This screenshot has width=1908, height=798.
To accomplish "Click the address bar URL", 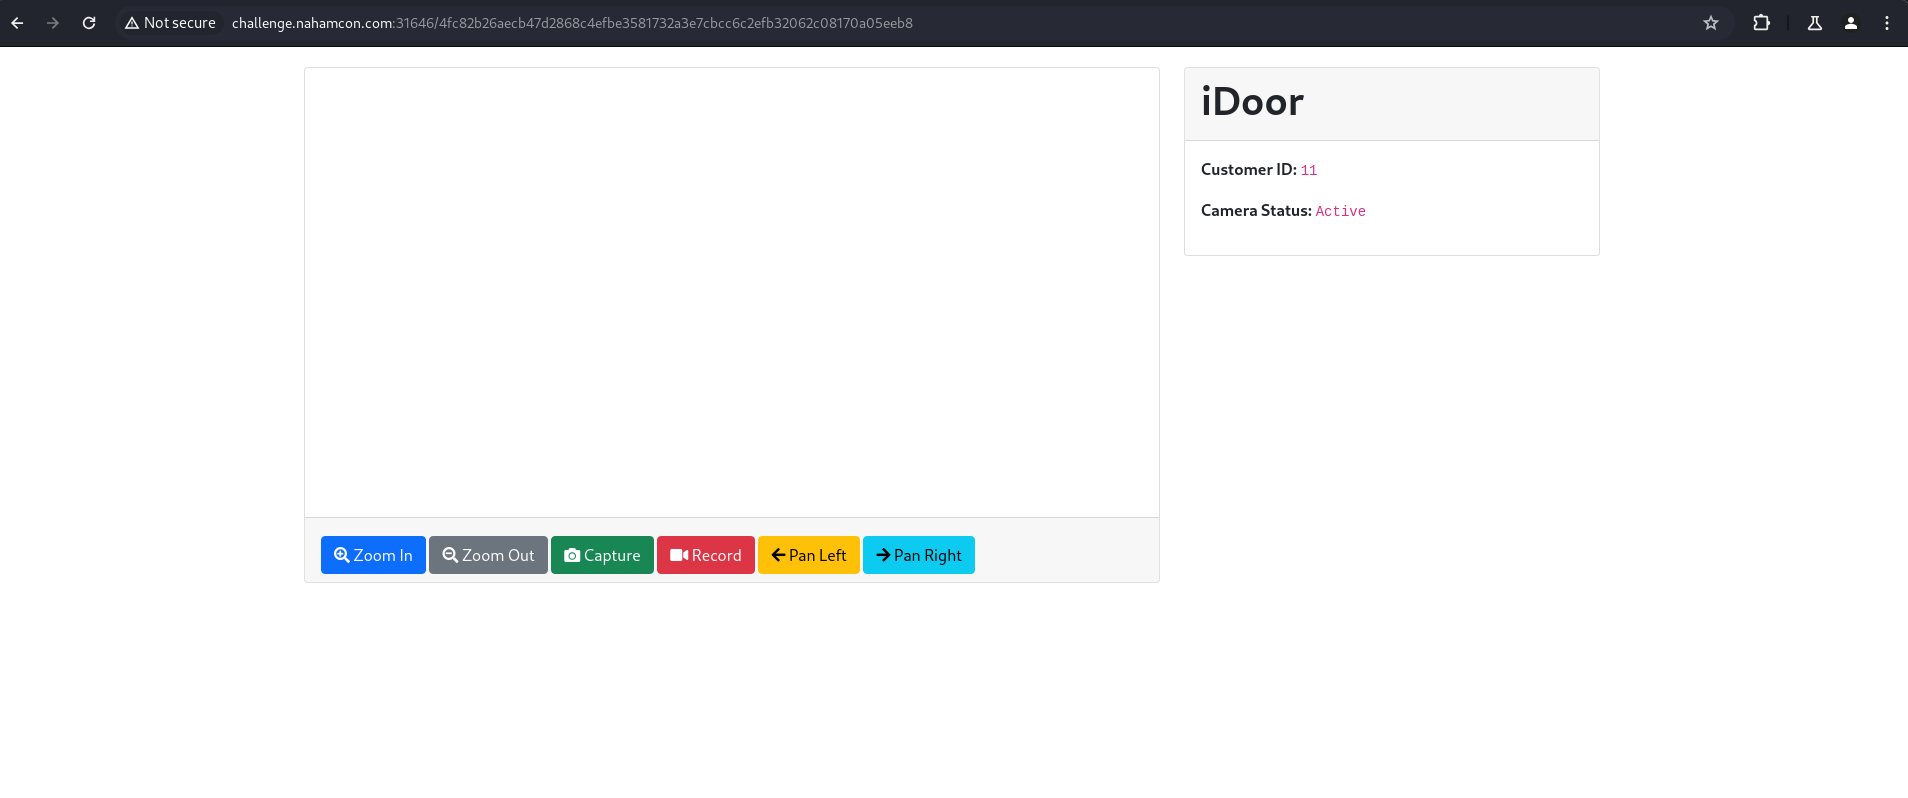I will tap(572, 23).
